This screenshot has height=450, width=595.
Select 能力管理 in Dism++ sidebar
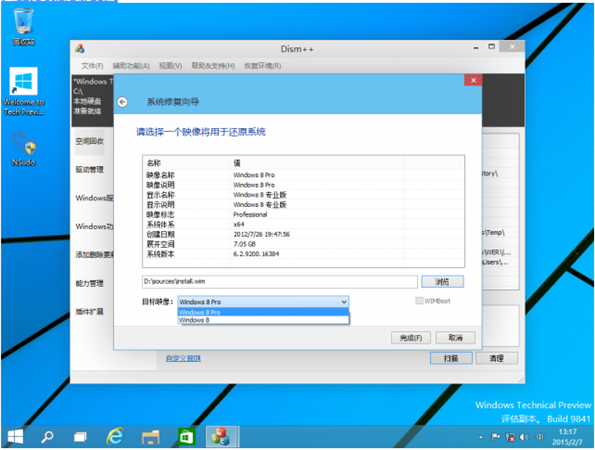(90, 283)
